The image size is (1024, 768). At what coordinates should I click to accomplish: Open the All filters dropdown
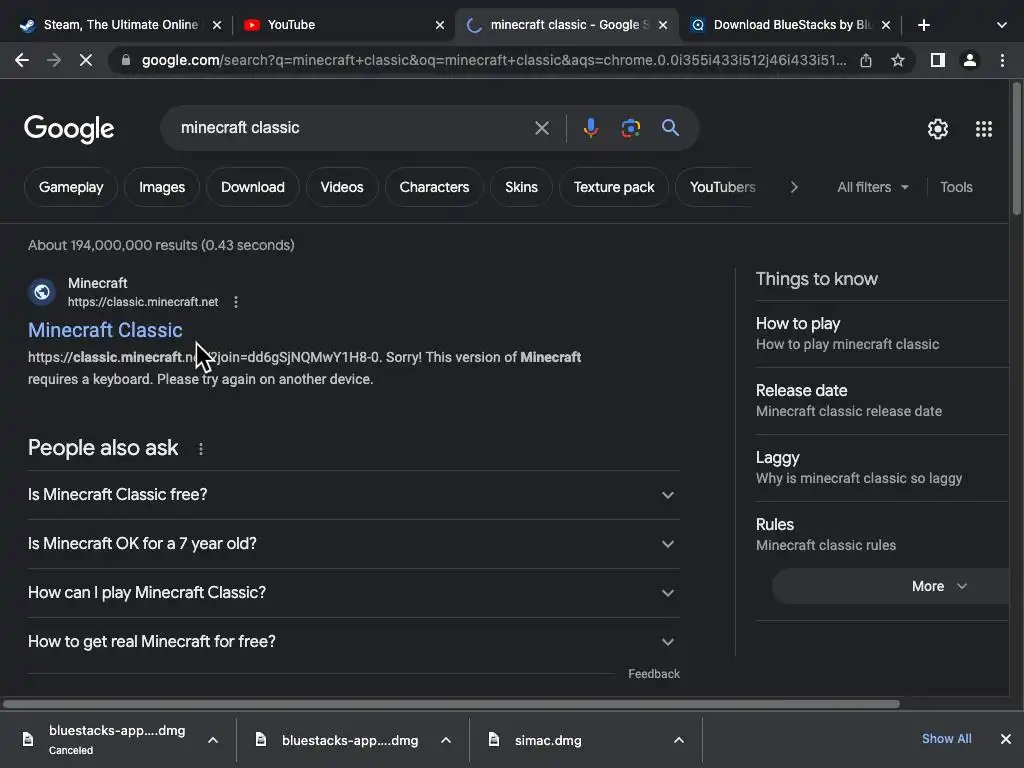tap(873, 187)
